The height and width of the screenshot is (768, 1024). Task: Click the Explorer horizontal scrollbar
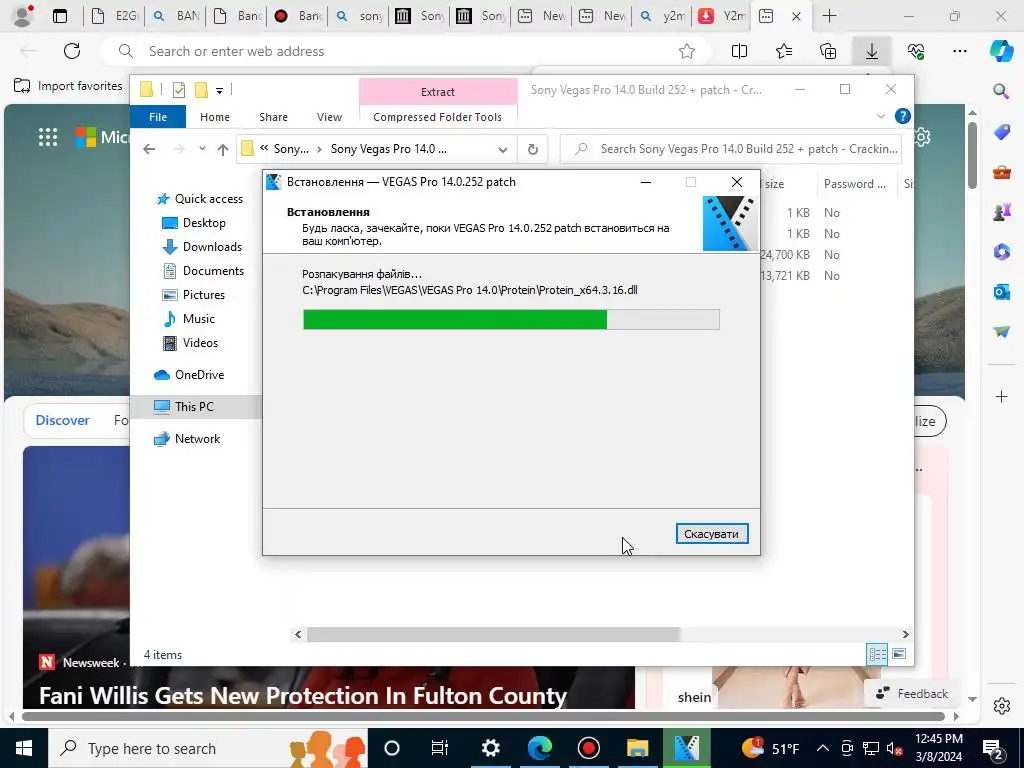pyautogui.click(x=493, y=634)
